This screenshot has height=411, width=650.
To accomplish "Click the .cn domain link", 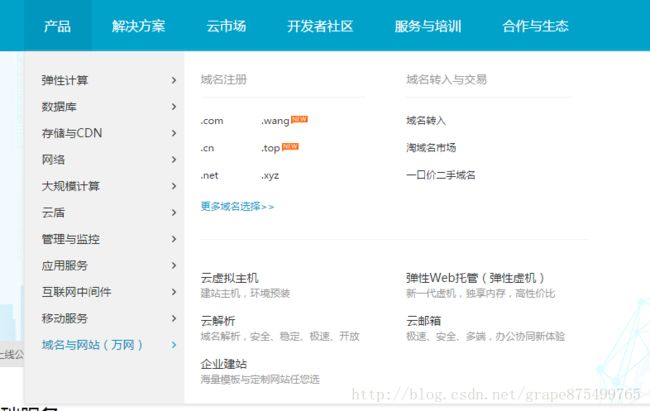I will click(207, 148).
